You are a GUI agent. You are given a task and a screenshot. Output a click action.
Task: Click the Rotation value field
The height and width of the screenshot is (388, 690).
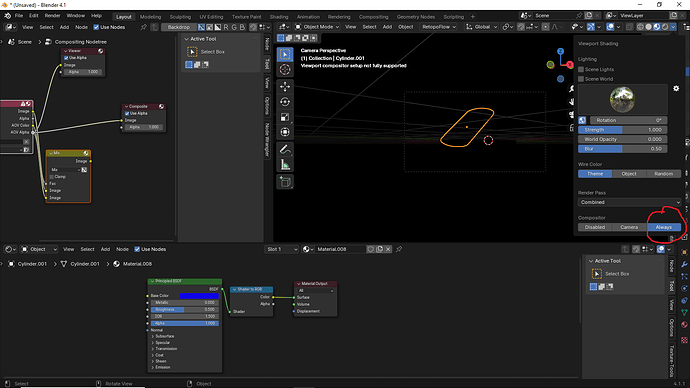(628, 120)
